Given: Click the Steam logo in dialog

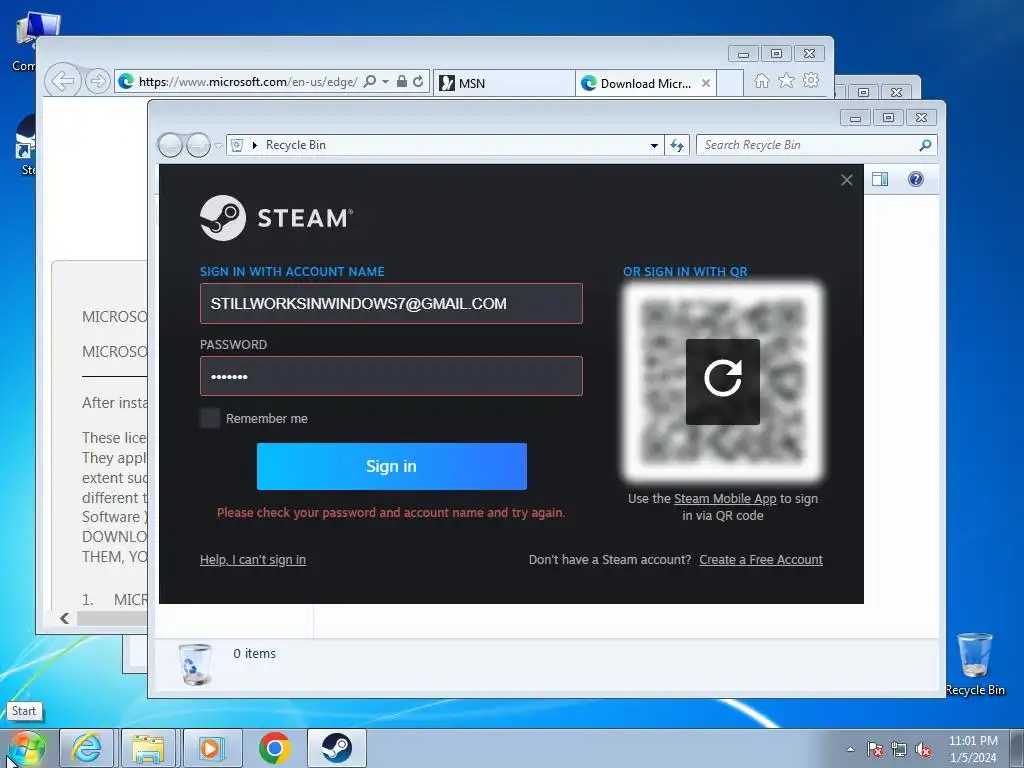Looking at the screenshot, I should click(276, 217).
